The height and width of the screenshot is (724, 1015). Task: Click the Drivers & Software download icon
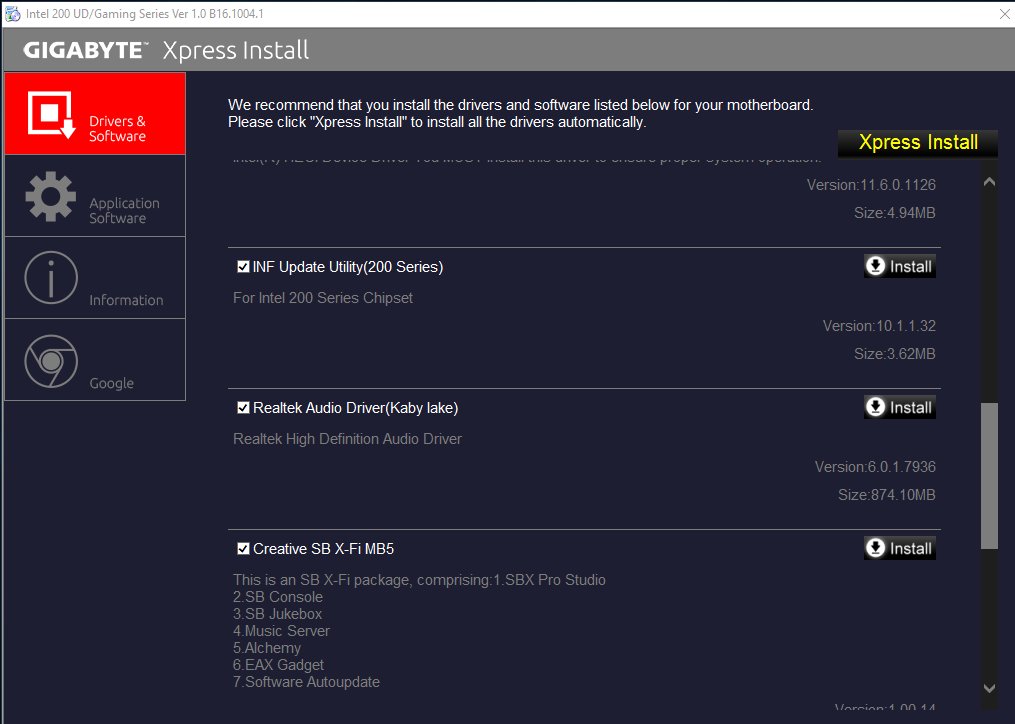50,114
